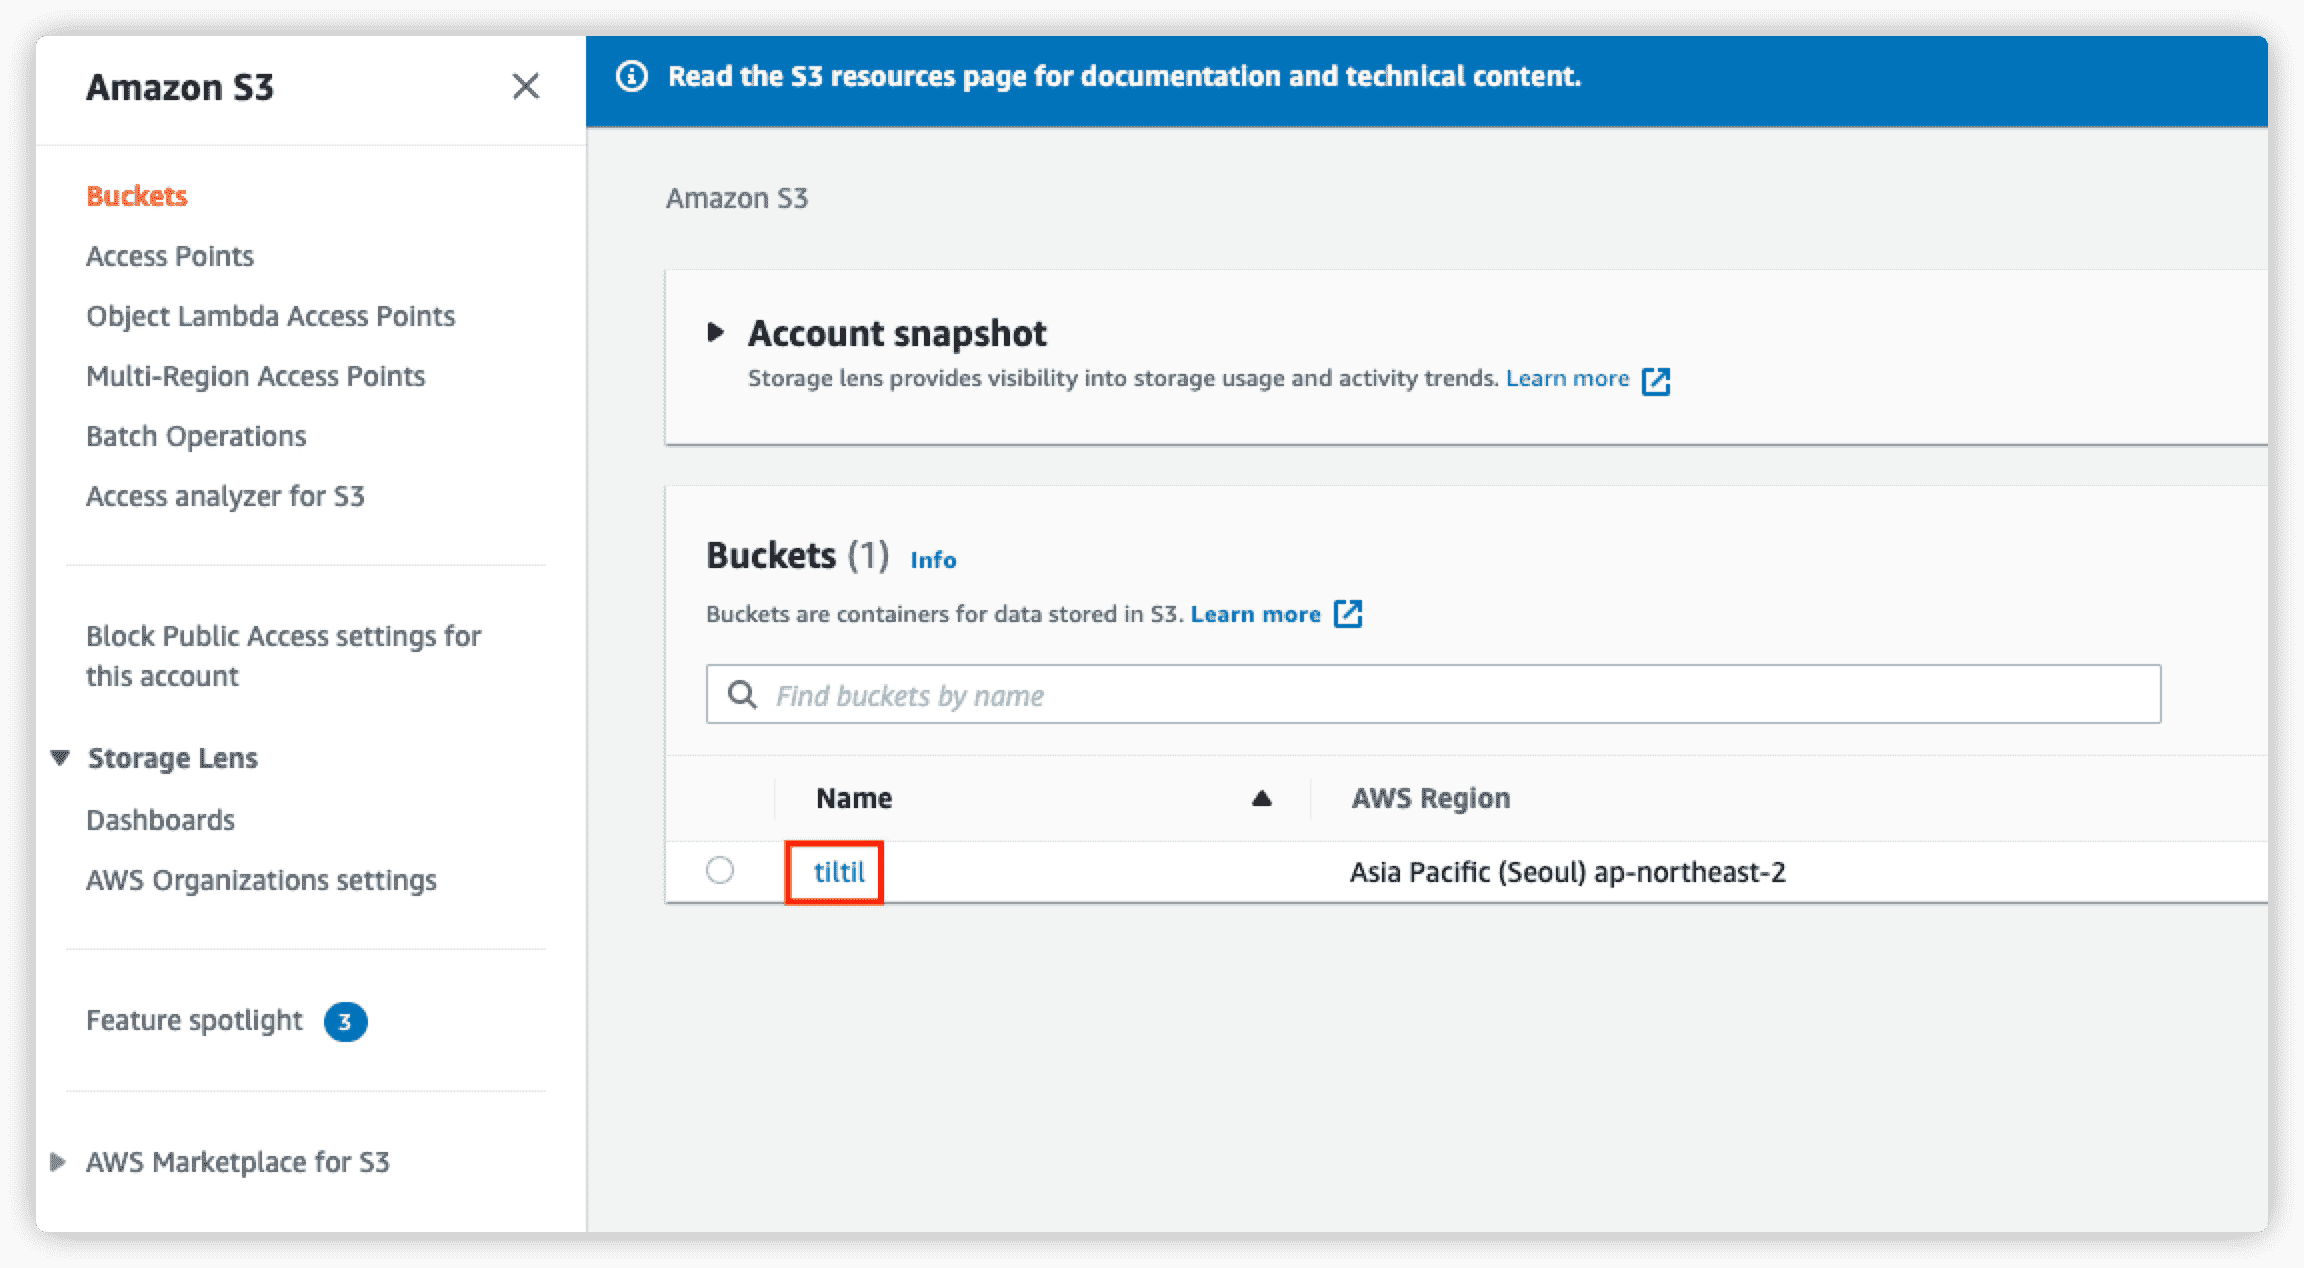
Task: Select the radio button for tiltil bucket
Action: 720,870
